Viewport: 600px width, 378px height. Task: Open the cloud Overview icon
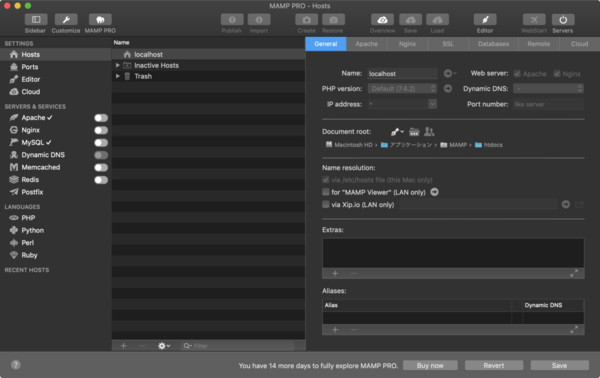pyautogui.click(x=382, y=20)
